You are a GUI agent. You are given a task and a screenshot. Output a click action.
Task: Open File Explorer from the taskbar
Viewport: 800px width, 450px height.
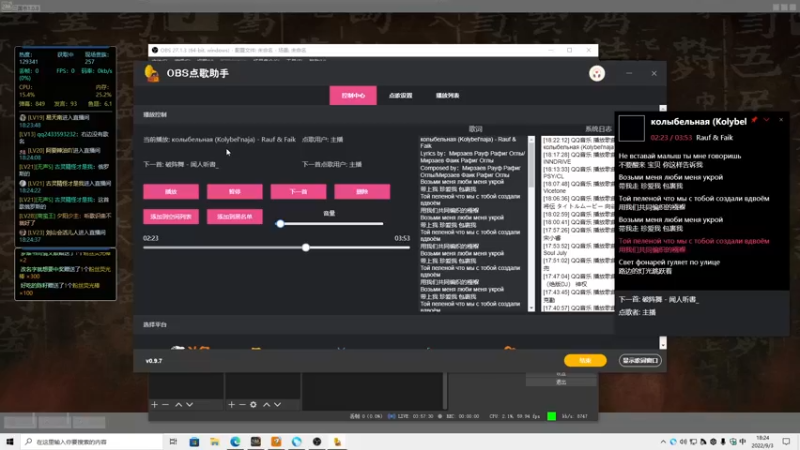[x=215, y=442]
